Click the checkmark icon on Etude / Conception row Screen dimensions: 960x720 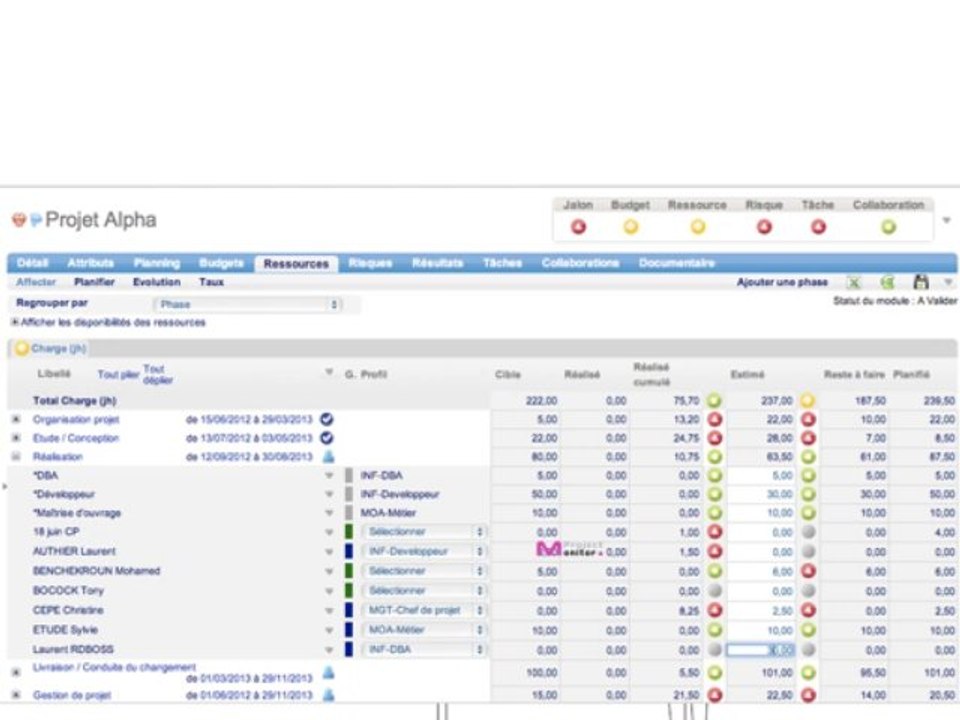(x=327, y=438)
